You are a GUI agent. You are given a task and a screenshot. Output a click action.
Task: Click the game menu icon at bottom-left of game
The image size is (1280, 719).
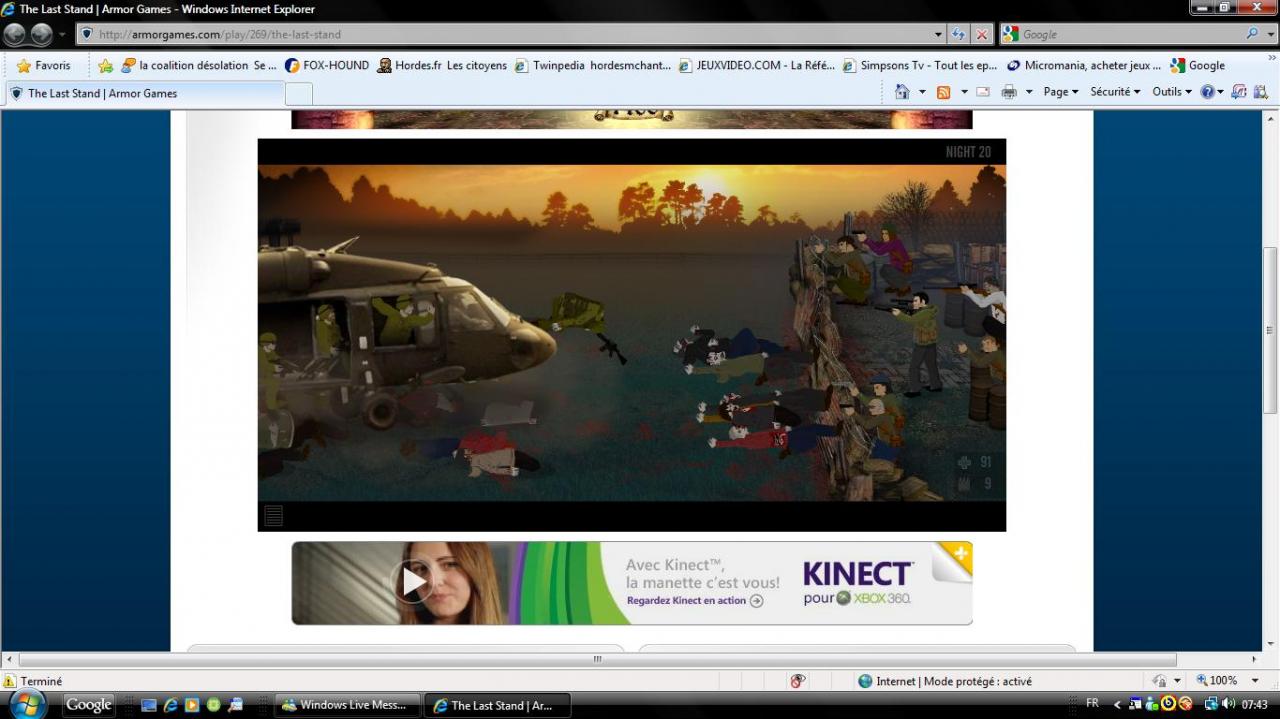click(x=273, y=515)
